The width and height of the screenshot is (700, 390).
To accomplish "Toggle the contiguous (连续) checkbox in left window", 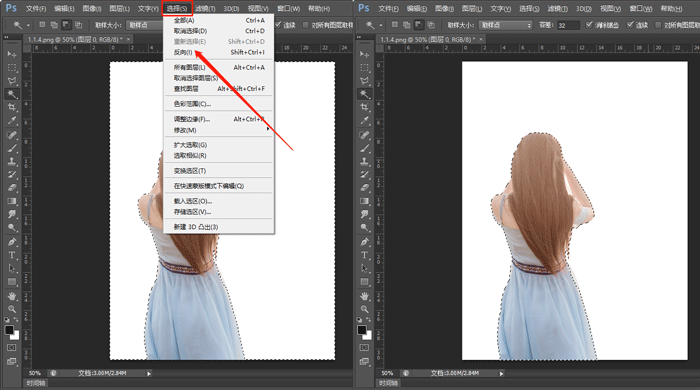I will pos(278,25).
